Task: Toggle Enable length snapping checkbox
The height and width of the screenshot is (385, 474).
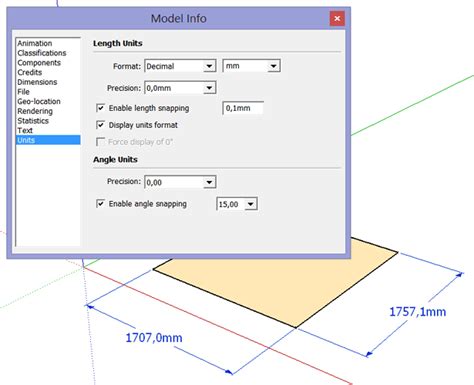Action: click(100, 108)
